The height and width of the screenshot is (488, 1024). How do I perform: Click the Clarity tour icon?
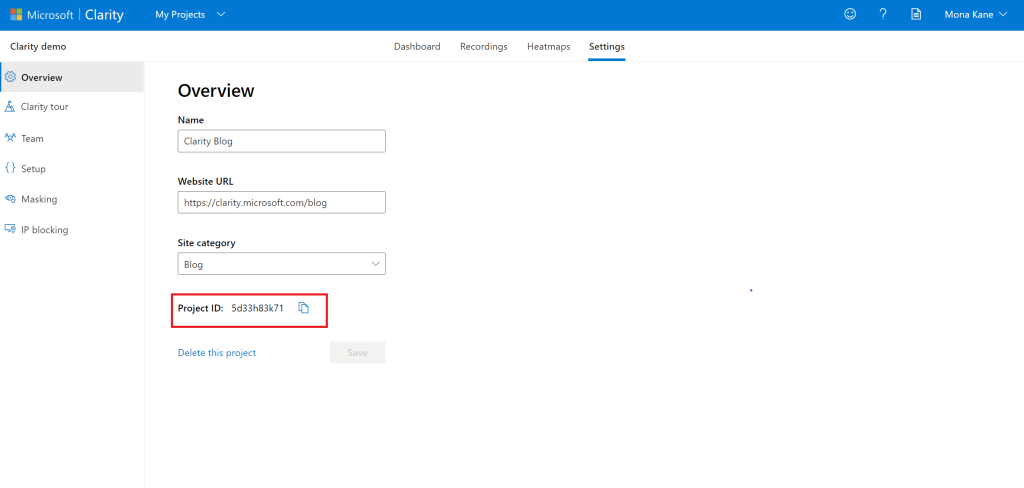pyautogui.click(x=10, y=106)
